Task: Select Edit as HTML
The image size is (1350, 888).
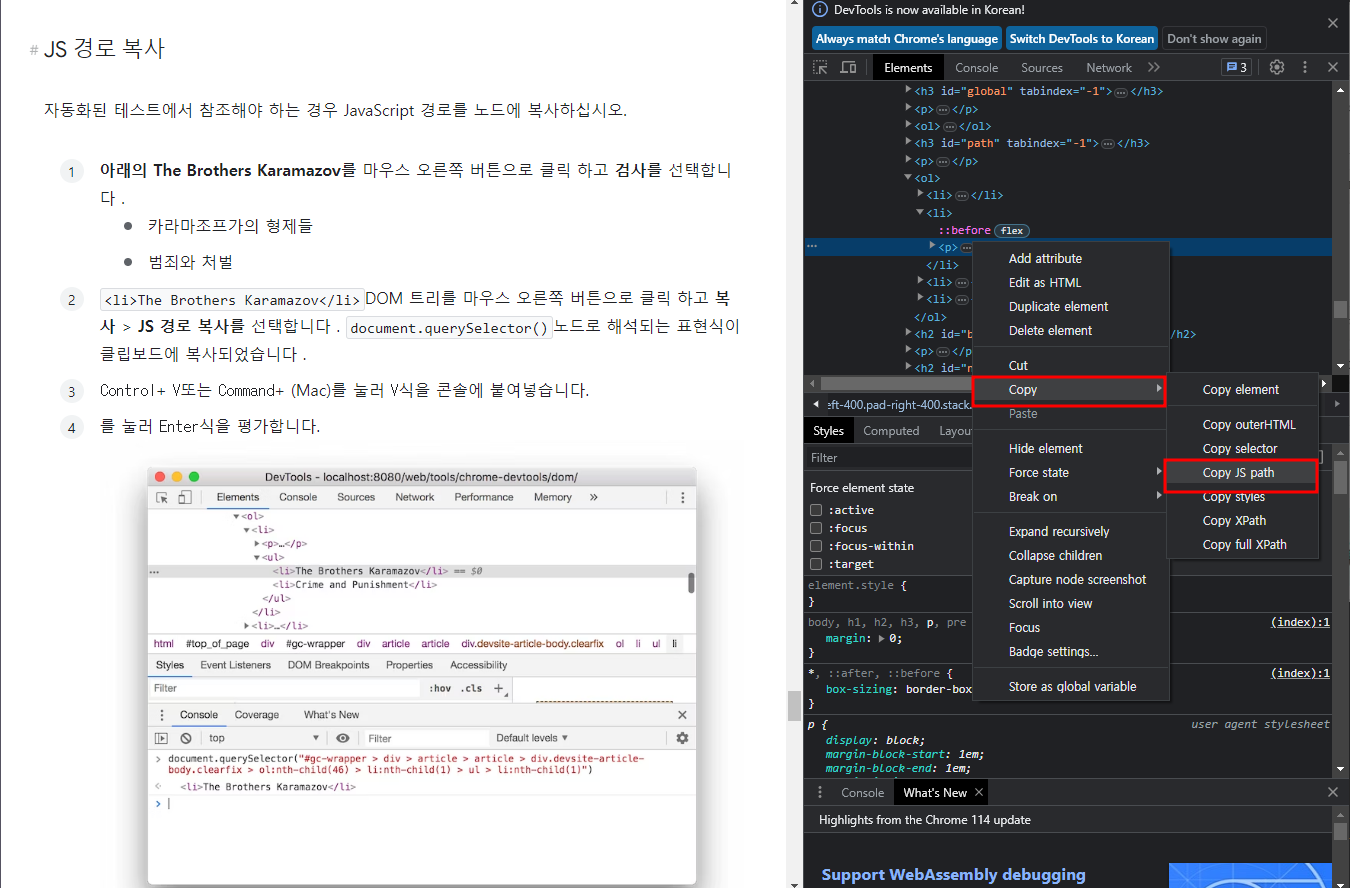Action: click(1071, 283)
